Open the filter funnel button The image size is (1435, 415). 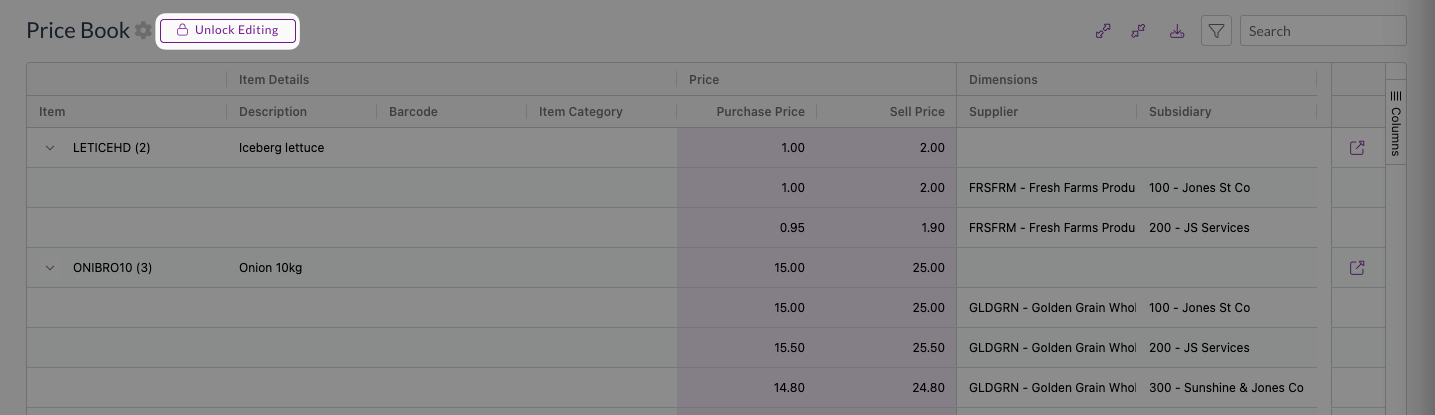[1216, 31]
